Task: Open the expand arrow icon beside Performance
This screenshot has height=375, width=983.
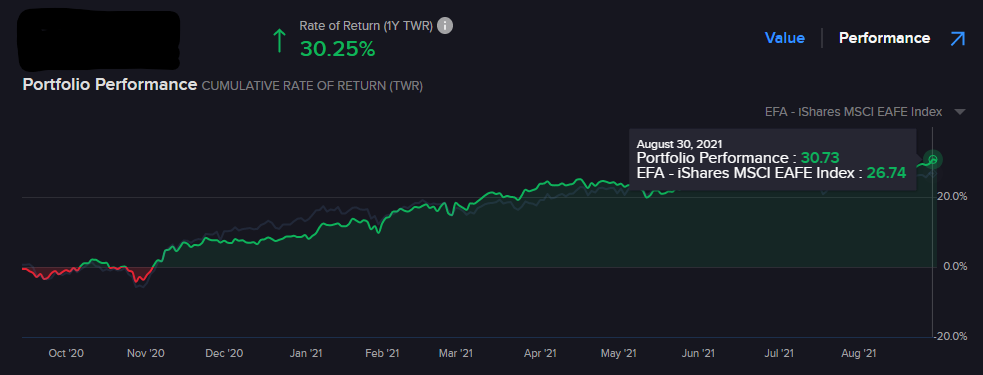Action: [x=957, y=39]
